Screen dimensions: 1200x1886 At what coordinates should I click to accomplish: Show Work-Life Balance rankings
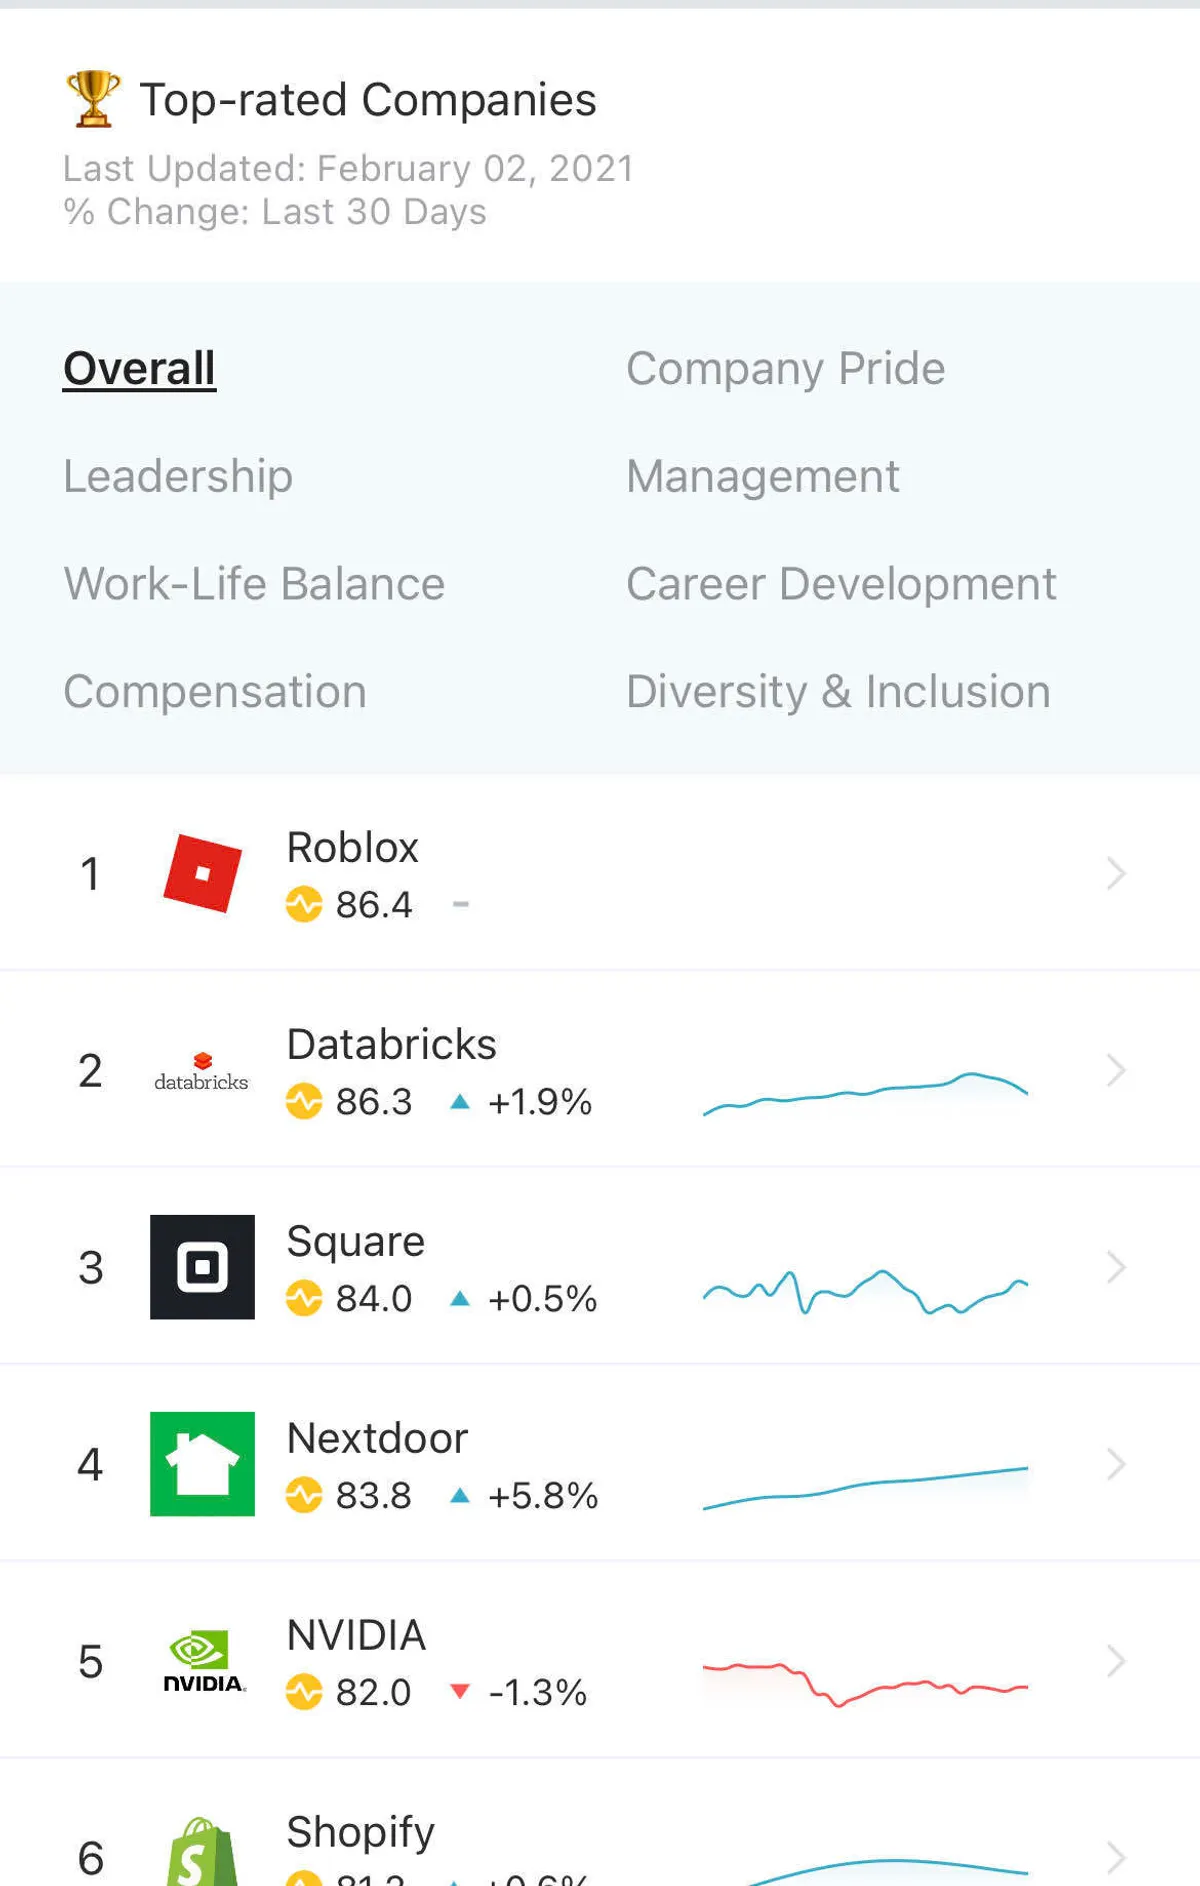coord(254,584)
